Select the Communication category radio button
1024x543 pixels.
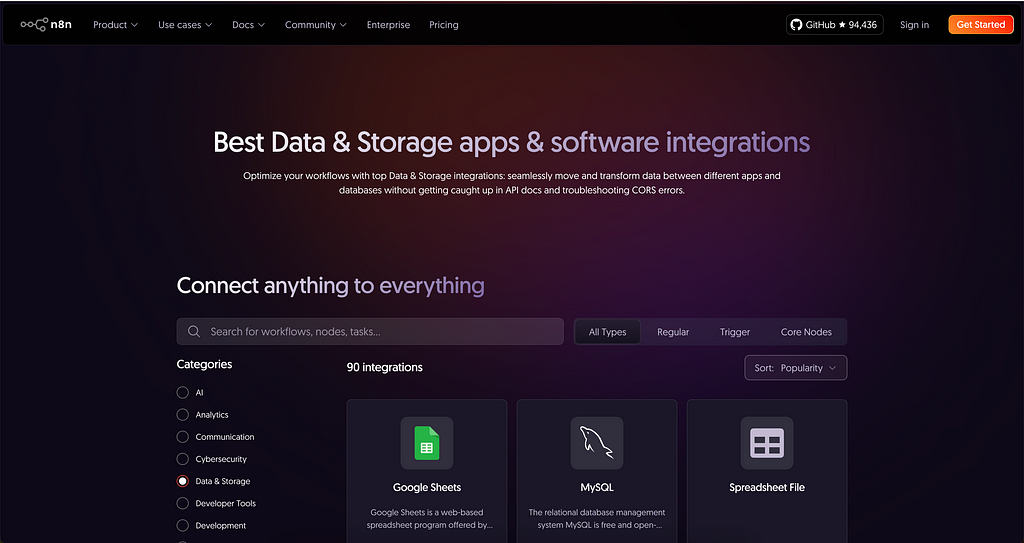pos(183,437)
